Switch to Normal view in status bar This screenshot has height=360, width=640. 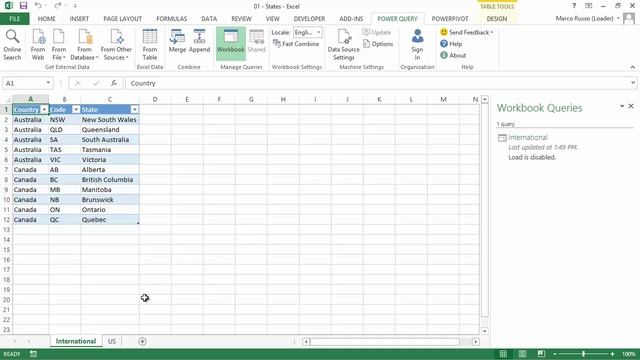[503, 354]
